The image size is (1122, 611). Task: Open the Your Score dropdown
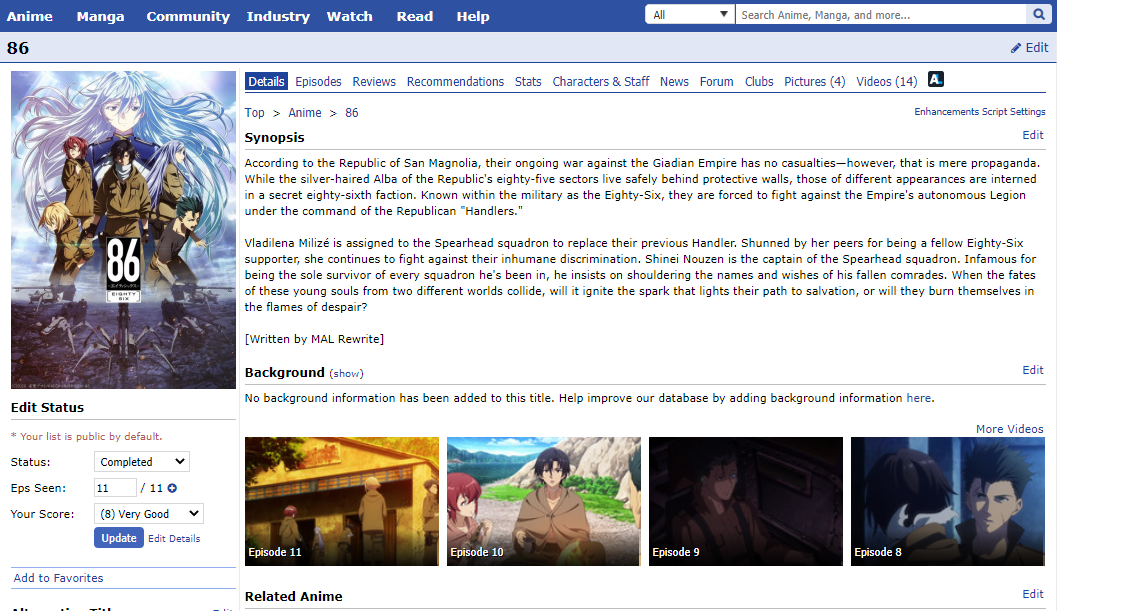[149, 514]
